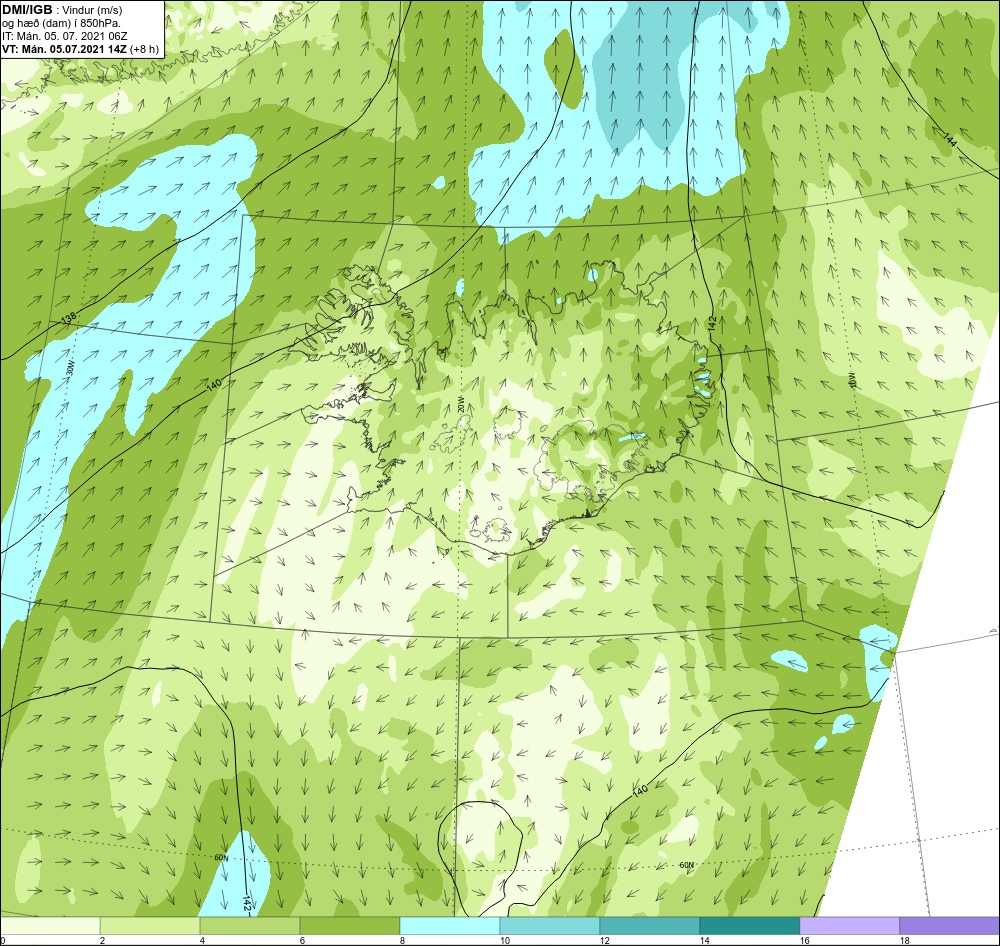This screenshot has width=1000, height=946.
Task: Click the 10–12 m/s turquoise legend swatch
Action: click(x=550, y=926)
